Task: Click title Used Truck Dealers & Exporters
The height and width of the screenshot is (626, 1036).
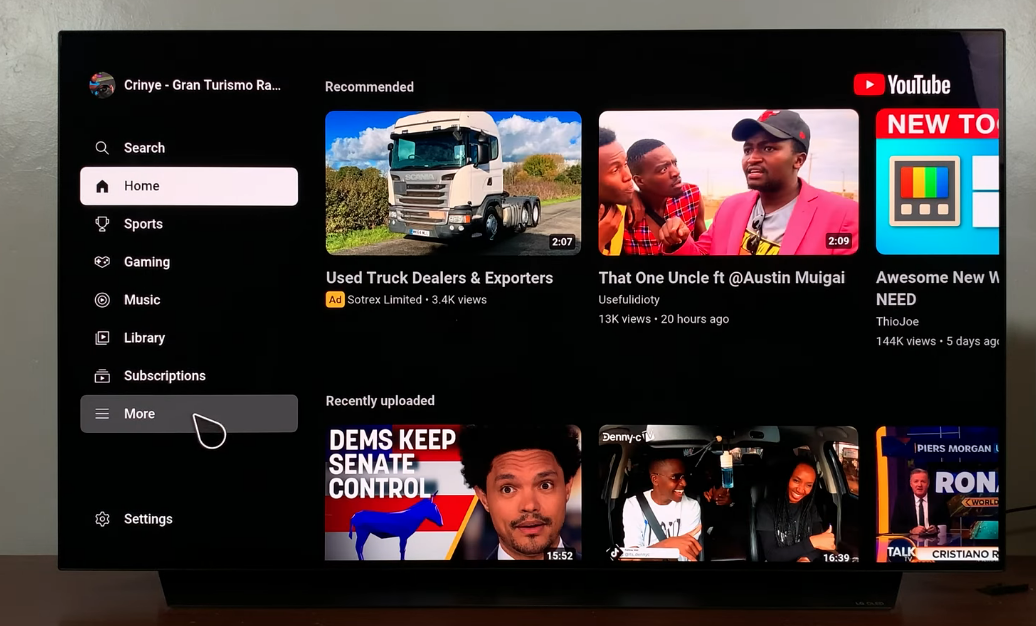Action: (439, 278)
